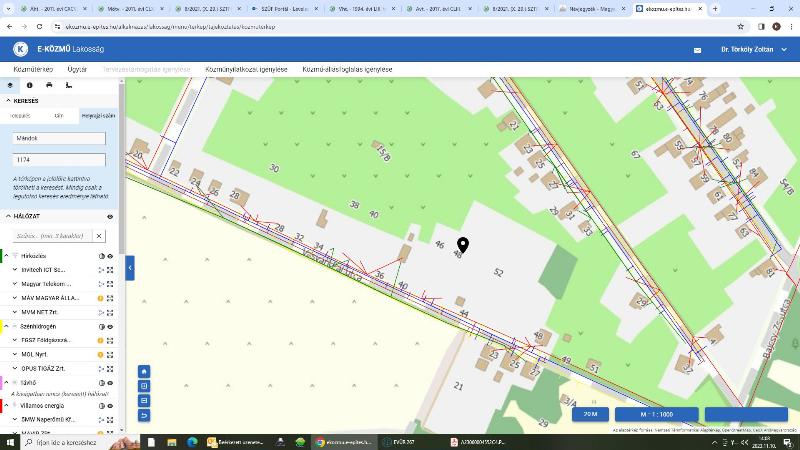Image resolution: width=800 pixels, height=450 pixels.
Task: Click the print icon in sidebar
Action: (49, 85)
